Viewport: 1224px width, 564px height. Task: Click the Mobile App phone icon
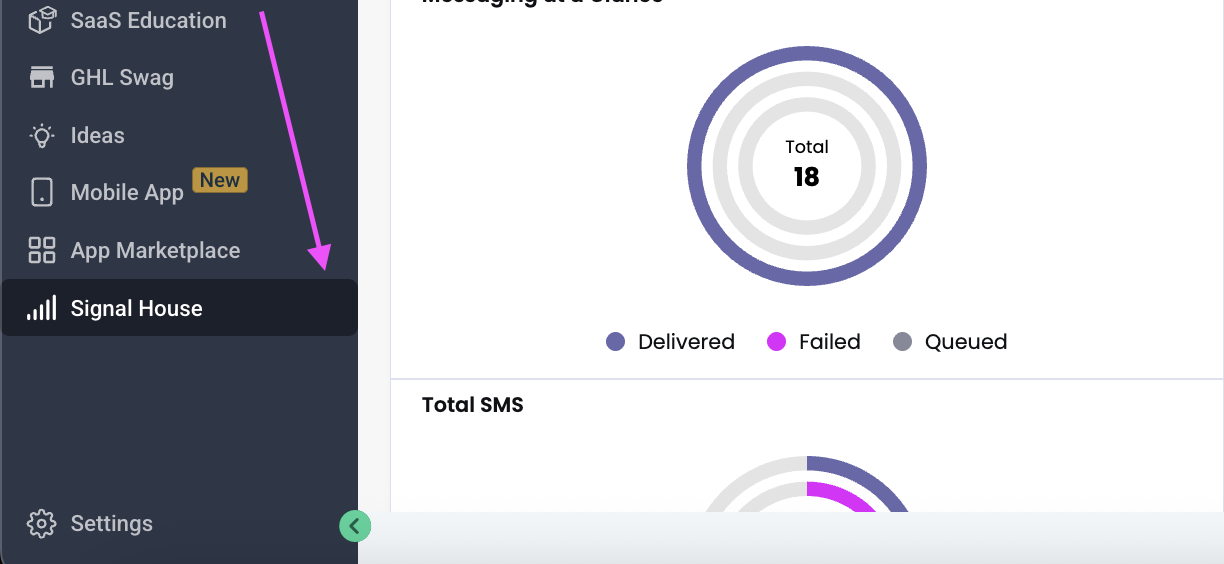coord(42,192)
